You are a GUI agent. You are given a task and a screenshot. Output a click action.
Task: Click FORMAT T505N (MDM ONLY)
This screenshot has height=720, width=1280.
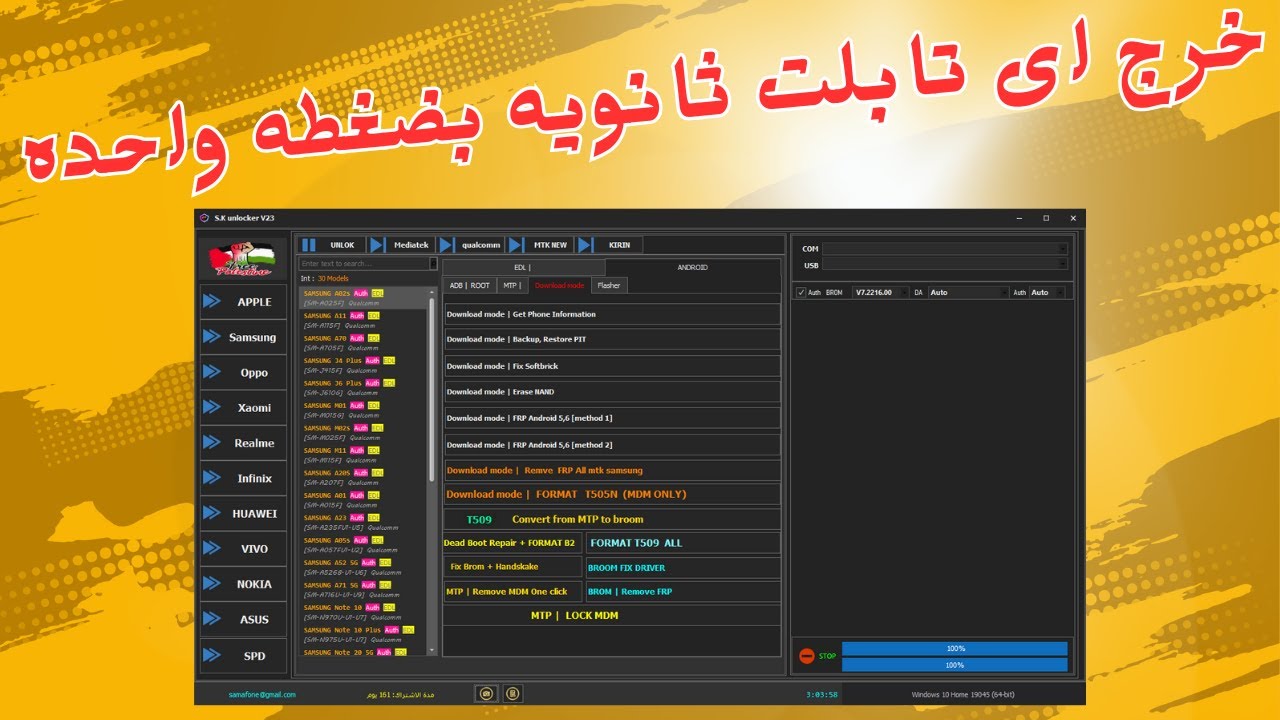[612, 494]
